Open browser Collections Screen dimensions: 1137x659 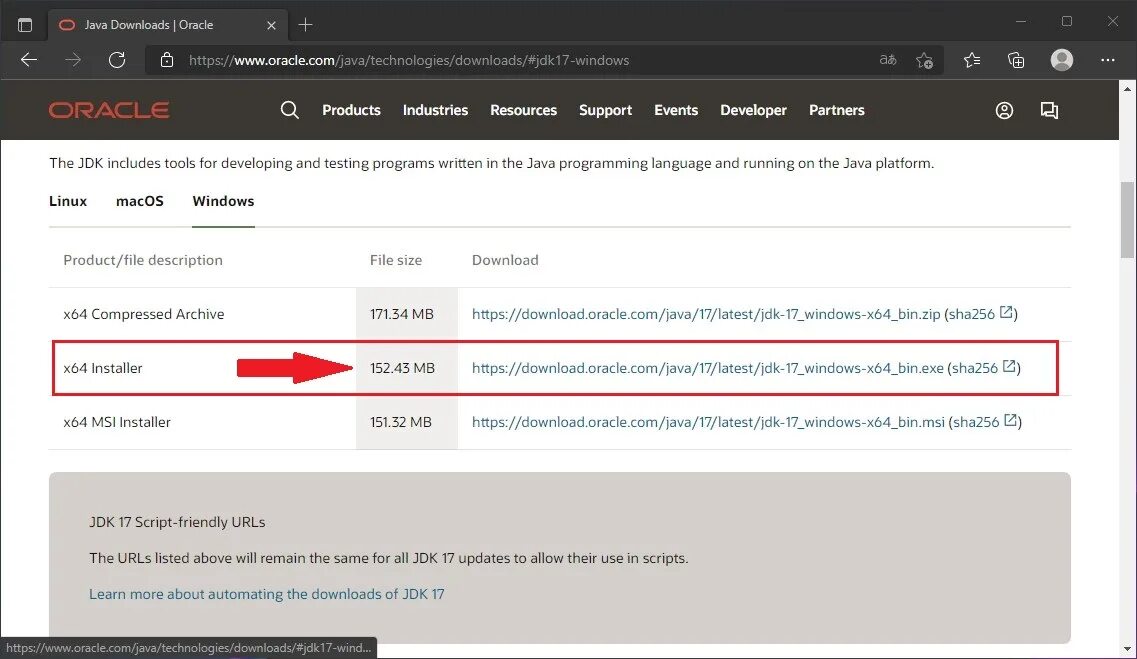pyautogui.click(x=1016, y=60)
